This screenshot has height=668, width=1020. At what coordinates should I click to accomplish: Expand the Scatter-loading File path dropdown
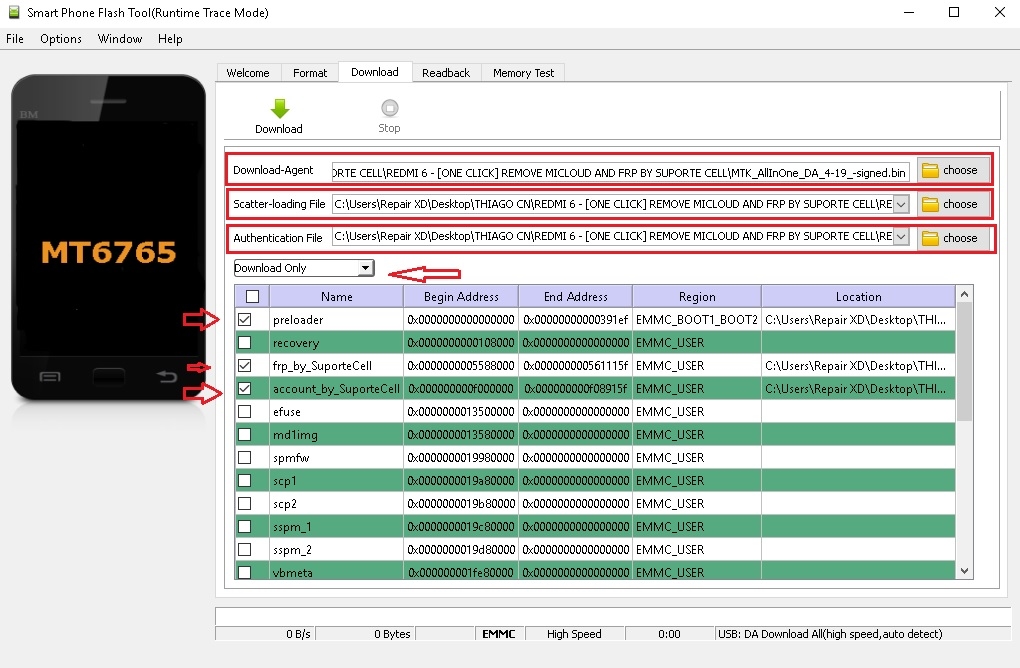[x=901, y=204]
